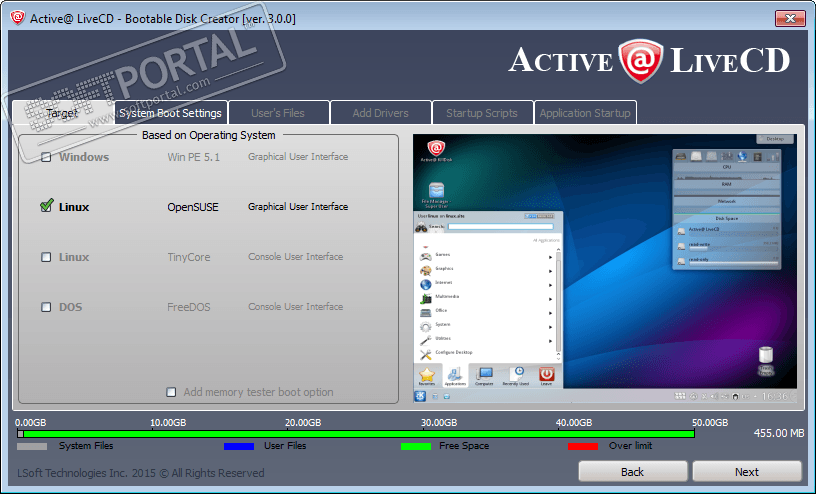
Task: Click the "Free Space" legend text
Action: coord(464,446)
